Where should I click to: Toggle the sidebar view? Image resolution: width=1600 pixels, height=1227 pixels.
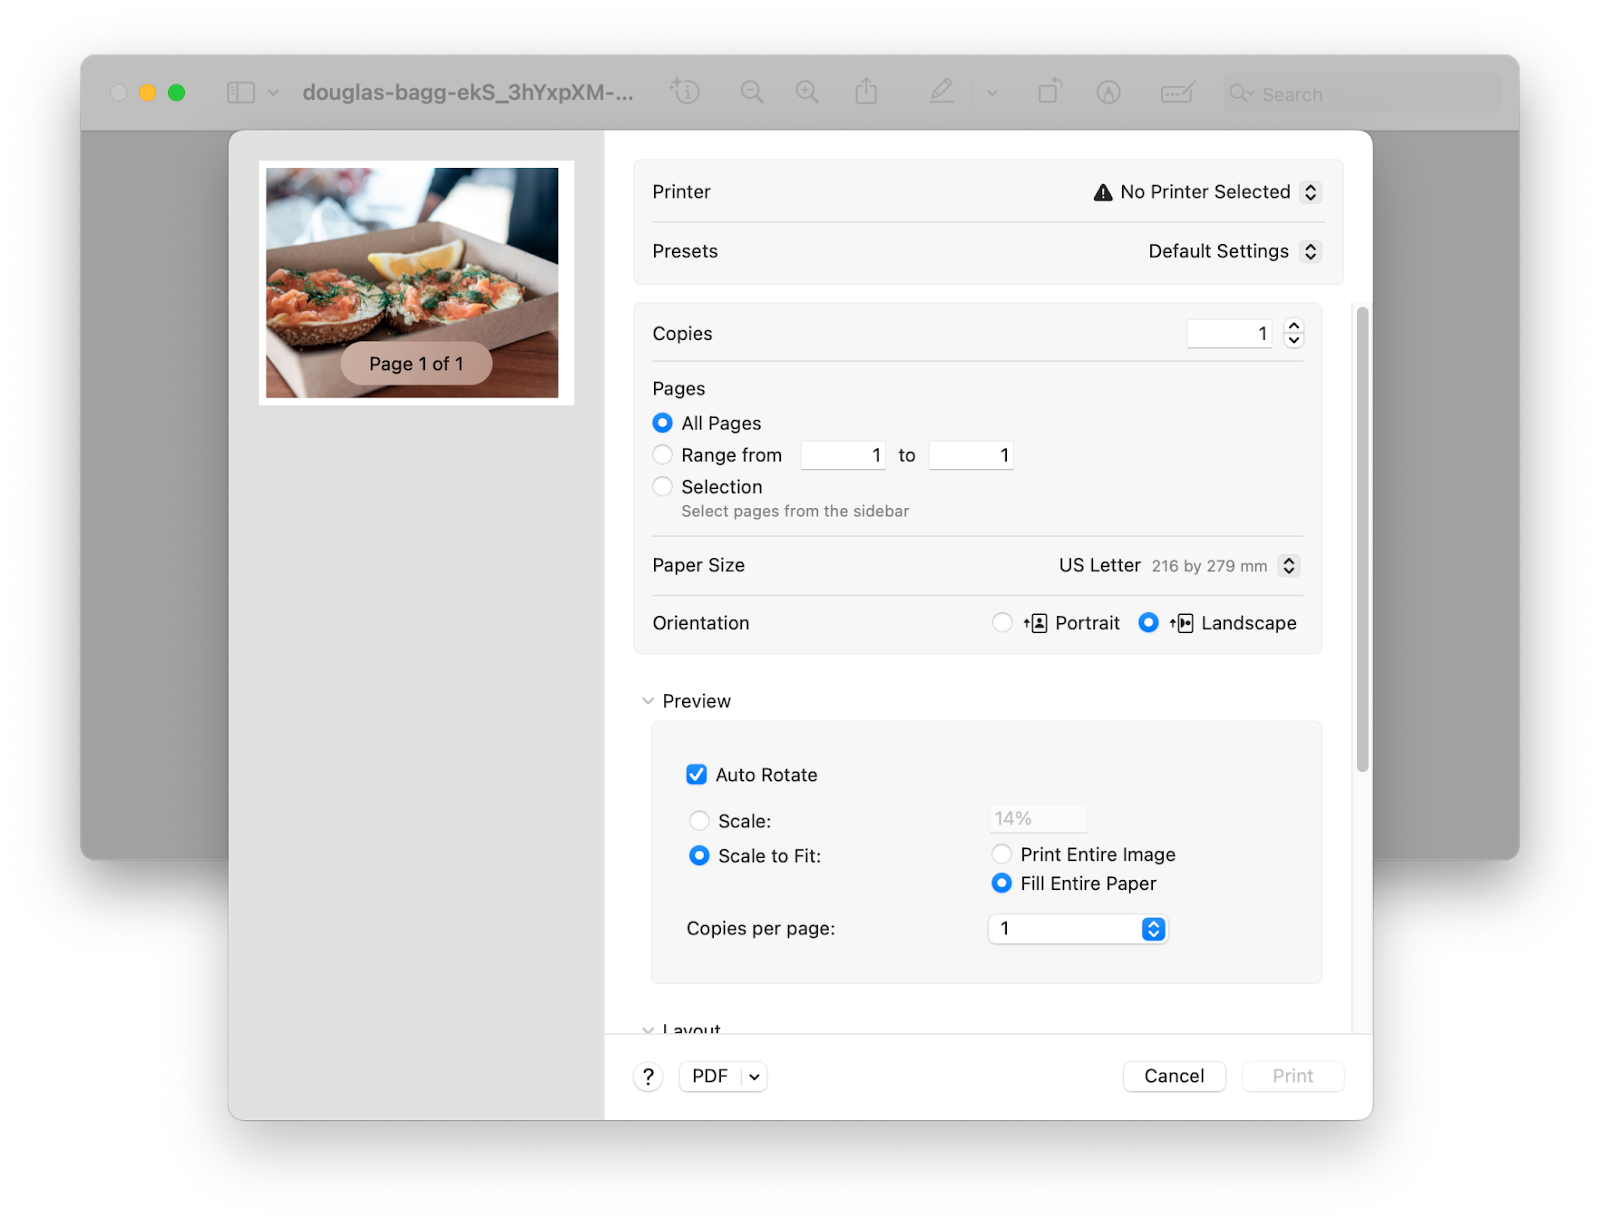click(240, 92)
